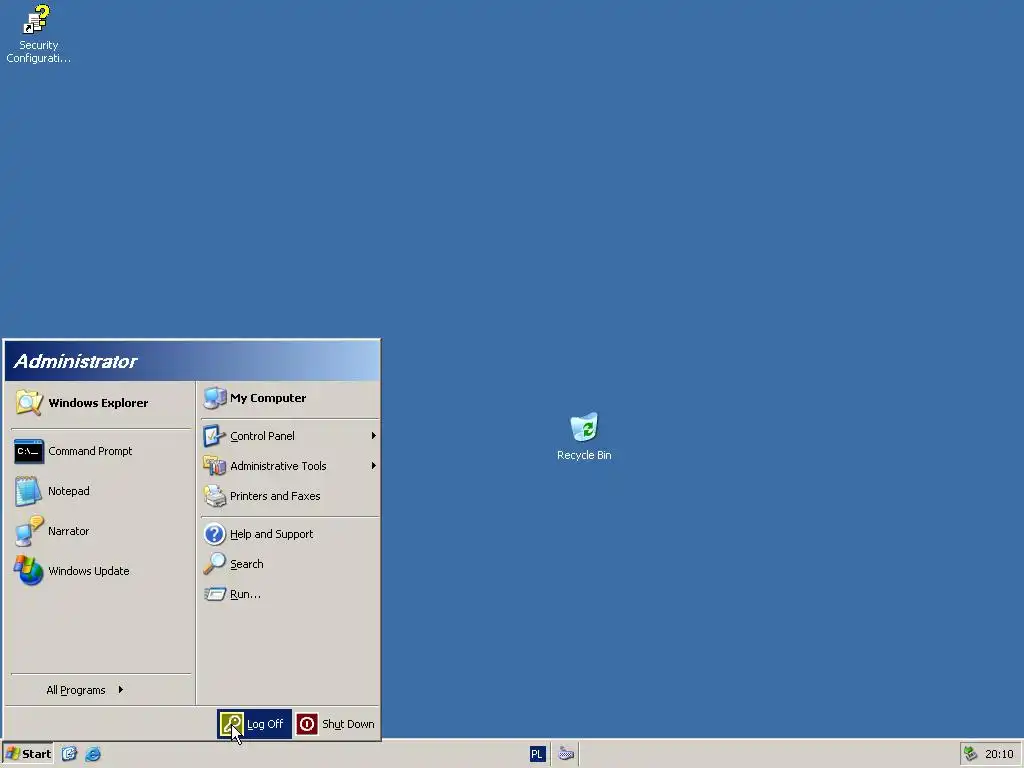Click the Administrative Tools icon
This screenshot has width=1024, height=768.
pyautogui.click(x=214, y=466)
